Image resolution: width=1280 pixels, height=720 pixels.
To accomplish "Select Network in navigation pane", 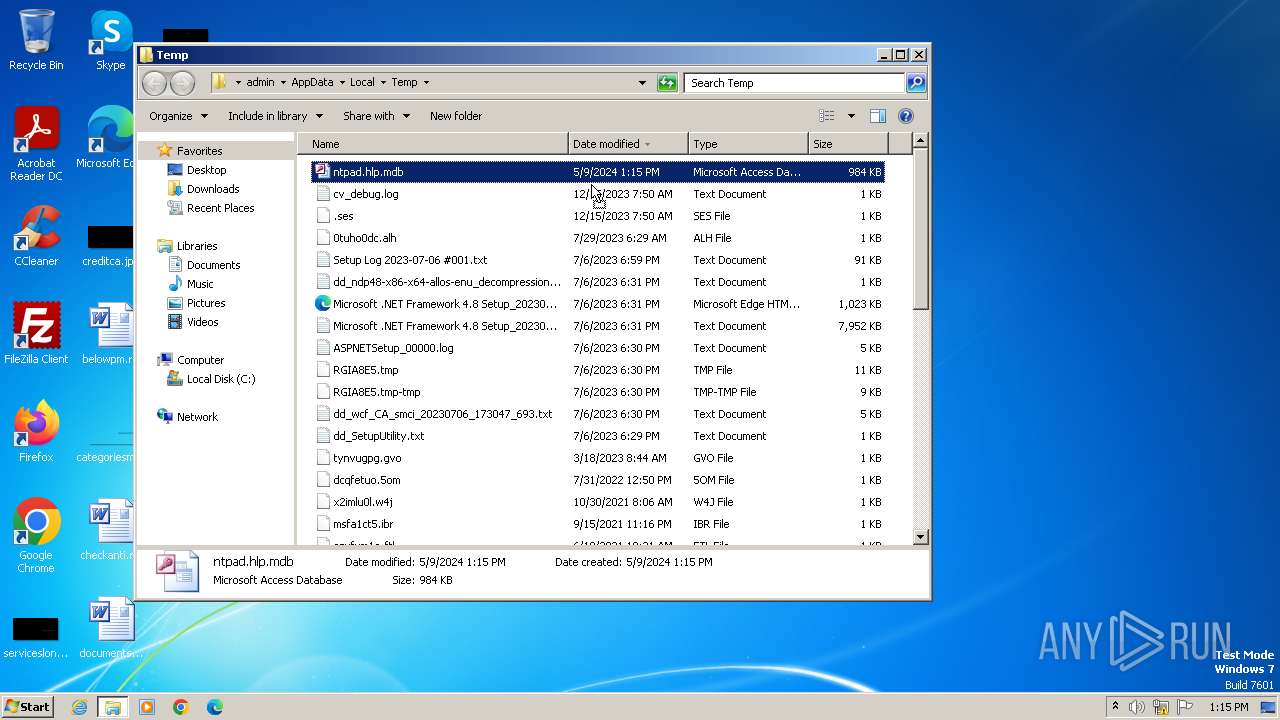I will click(x=197, y=417).
